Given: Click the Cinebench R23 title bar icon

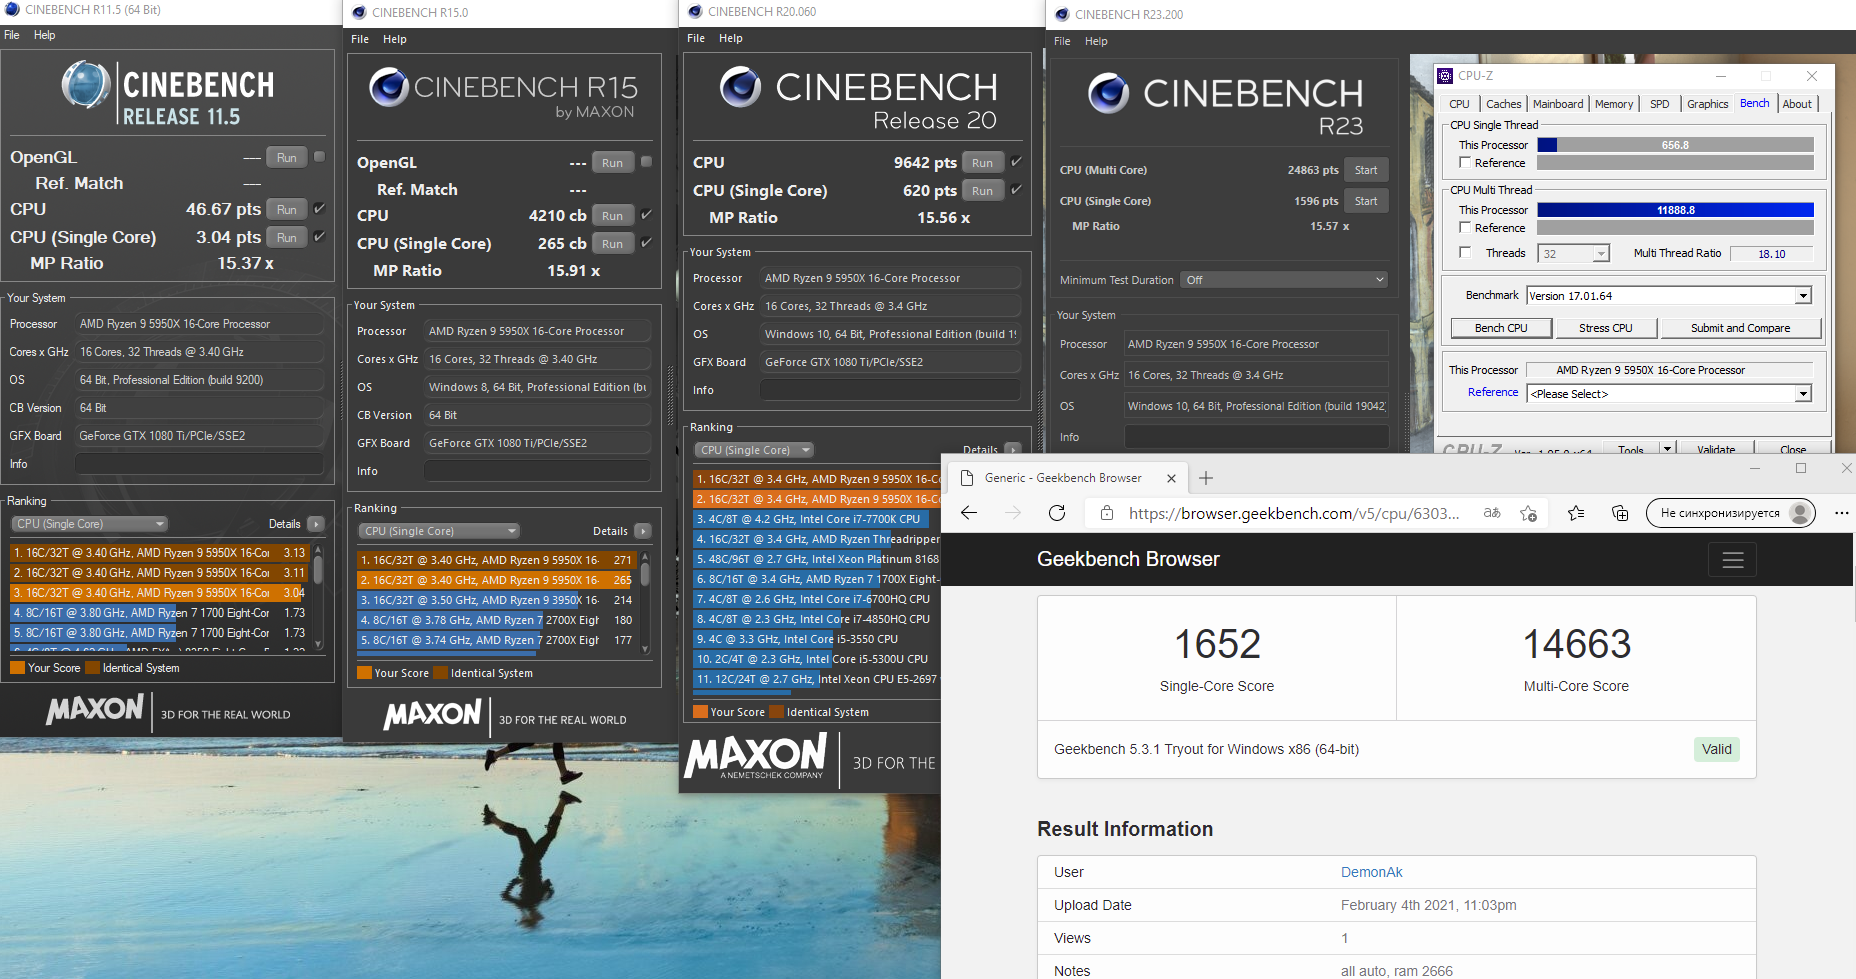Looking at the screenshot, I should (x=1062, y=14).
